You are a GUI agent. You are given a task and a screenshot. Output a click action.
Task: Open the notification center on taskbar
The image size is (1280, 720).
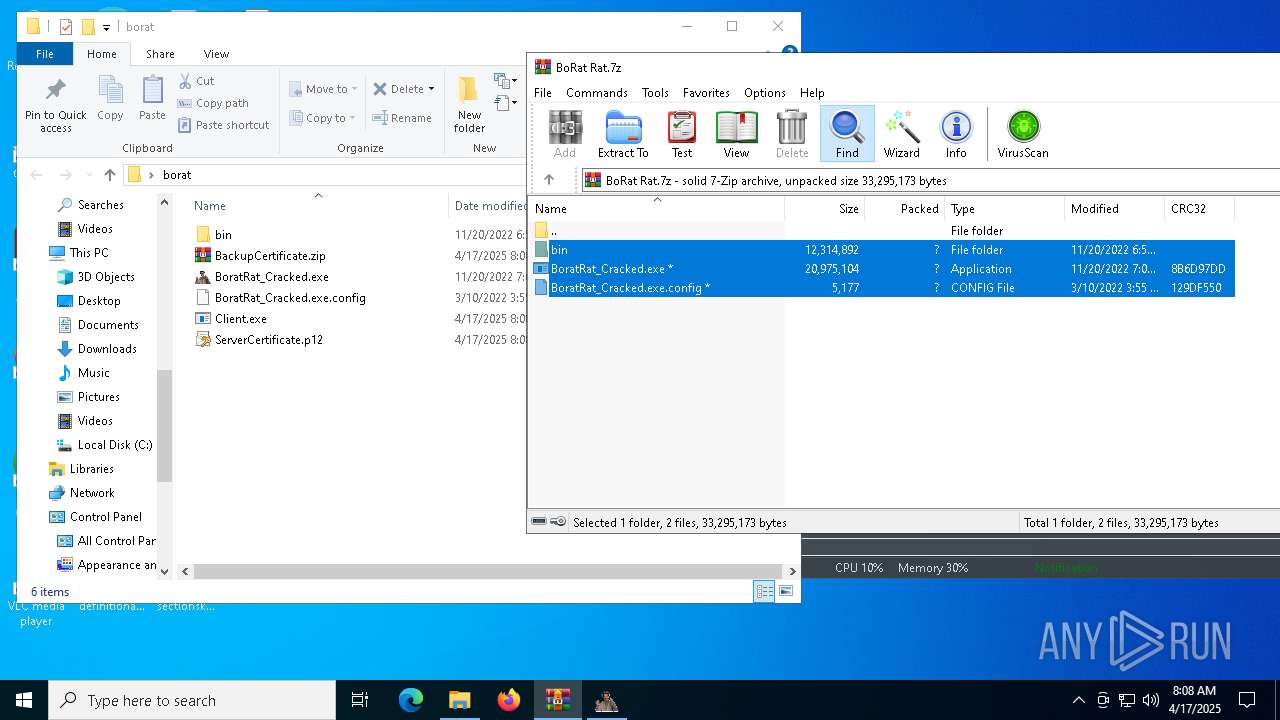[x=1248, y=700]
